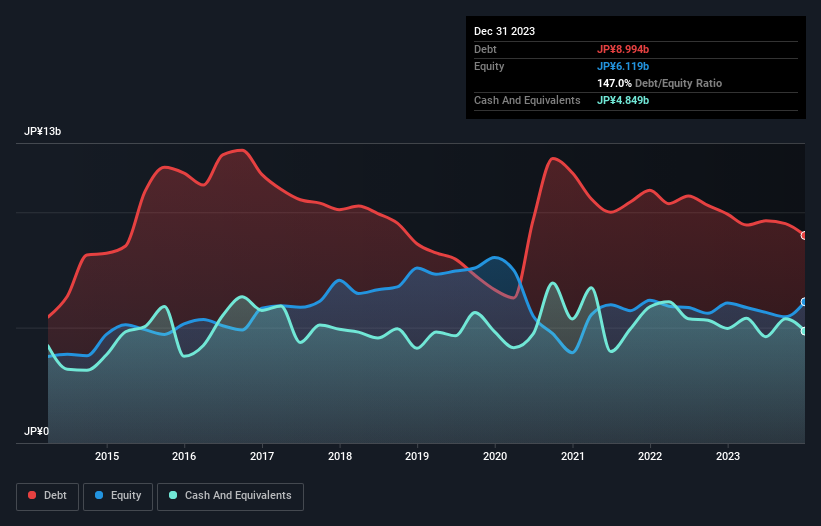Select the 2021 axis label
Image resolution: width=821 pixels, height=526 pixels.
click(x=573, y=456)
